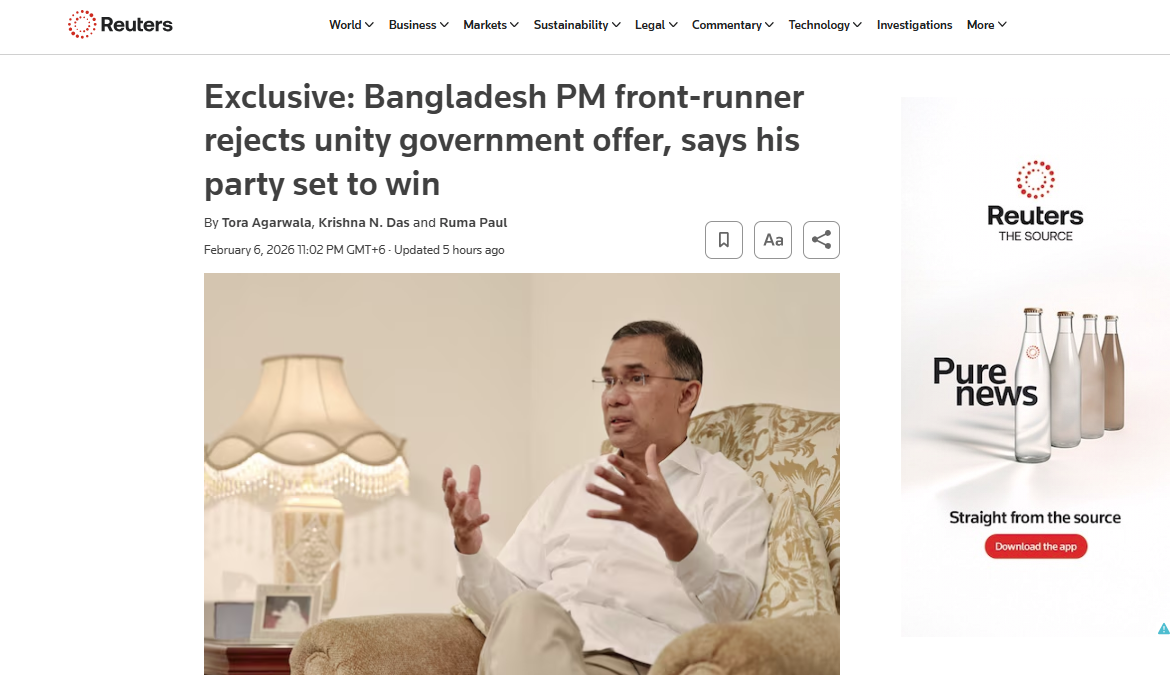Click the Reuters logo in header
1170x675 pixels.
pos(120,25)
